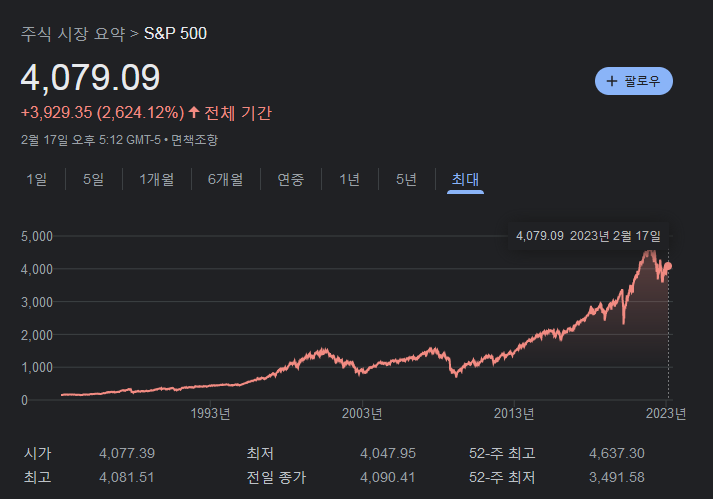Screen dimensions: 713x499
Task: Select the 5일 time range tab
Action: coord(93,179)
